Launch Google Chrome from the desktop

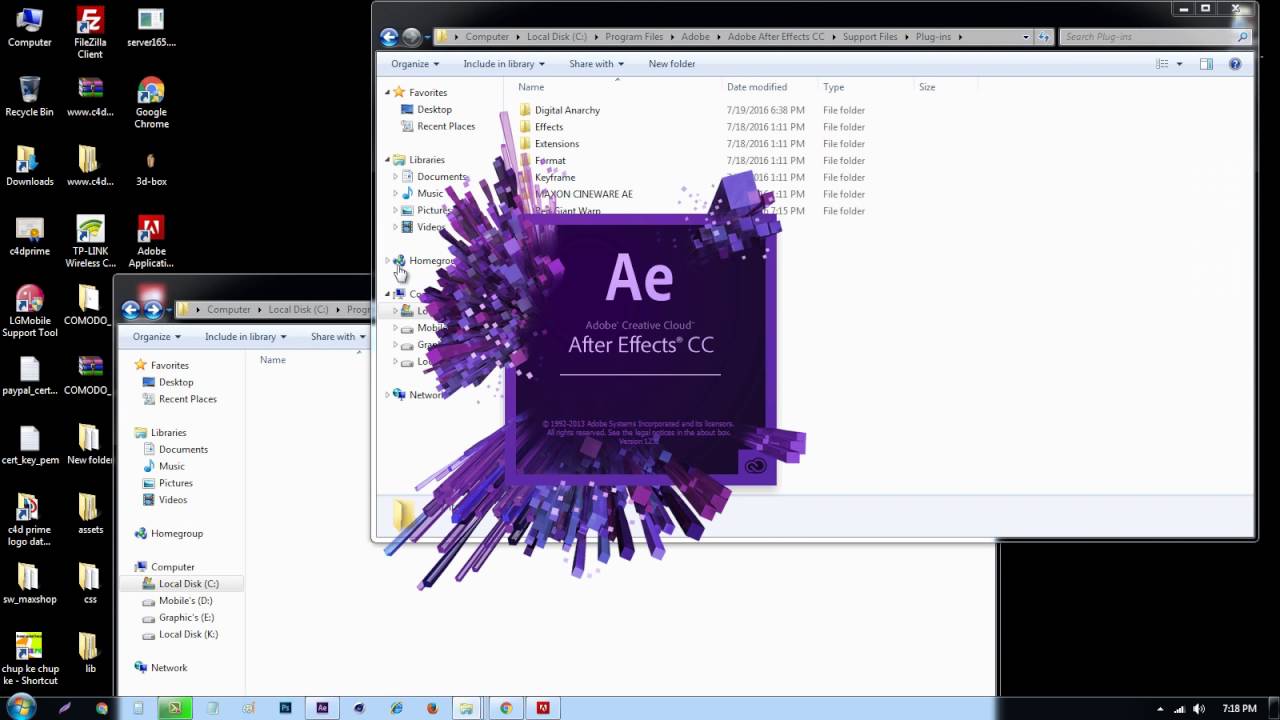pyautogui.click(x=151, y=102)
